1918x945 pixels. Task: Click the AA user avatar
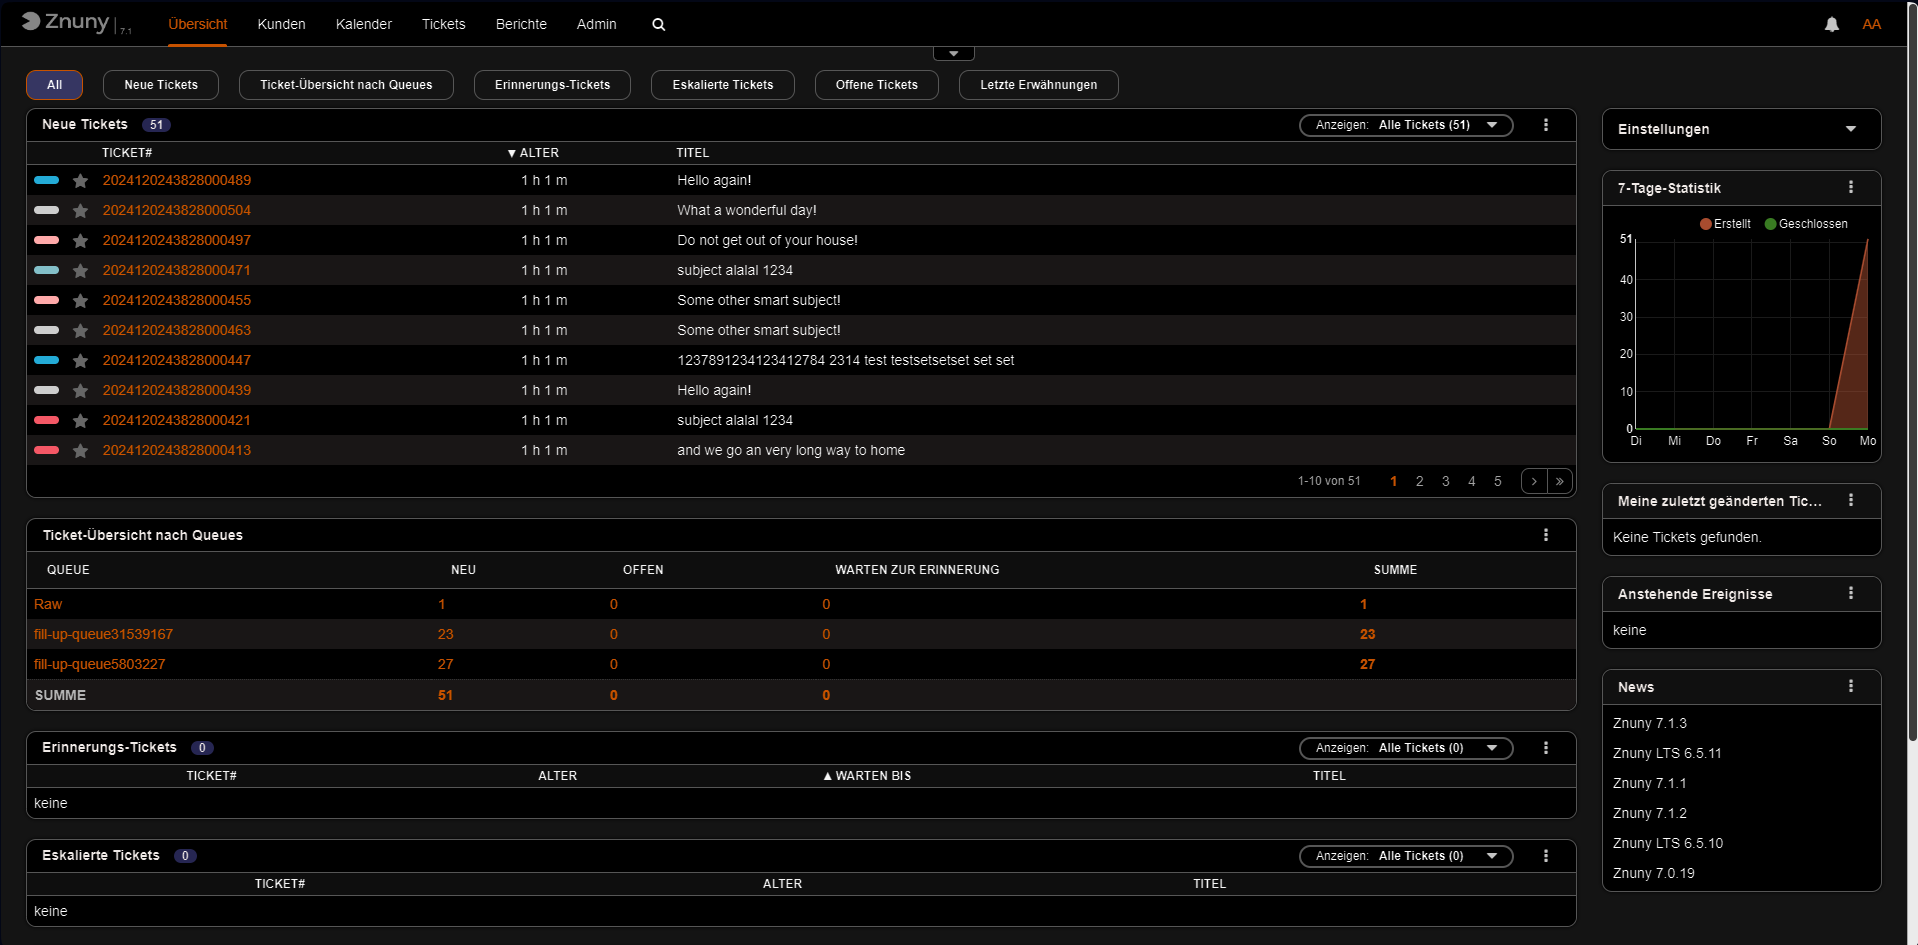[1871, 25]
